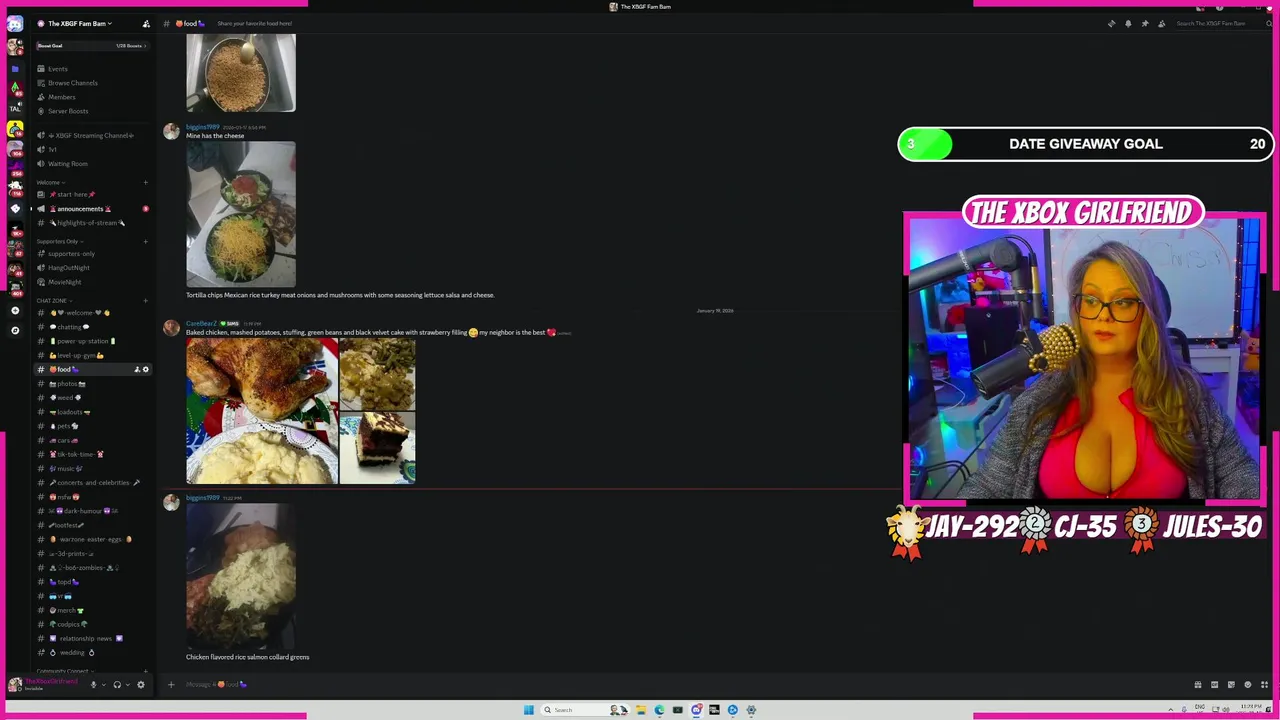The width and height of the screenshot is (1280, 720).
Task: Join the HangOutNight voice channel
Action: pyautogui.click(x=92, y=268)
